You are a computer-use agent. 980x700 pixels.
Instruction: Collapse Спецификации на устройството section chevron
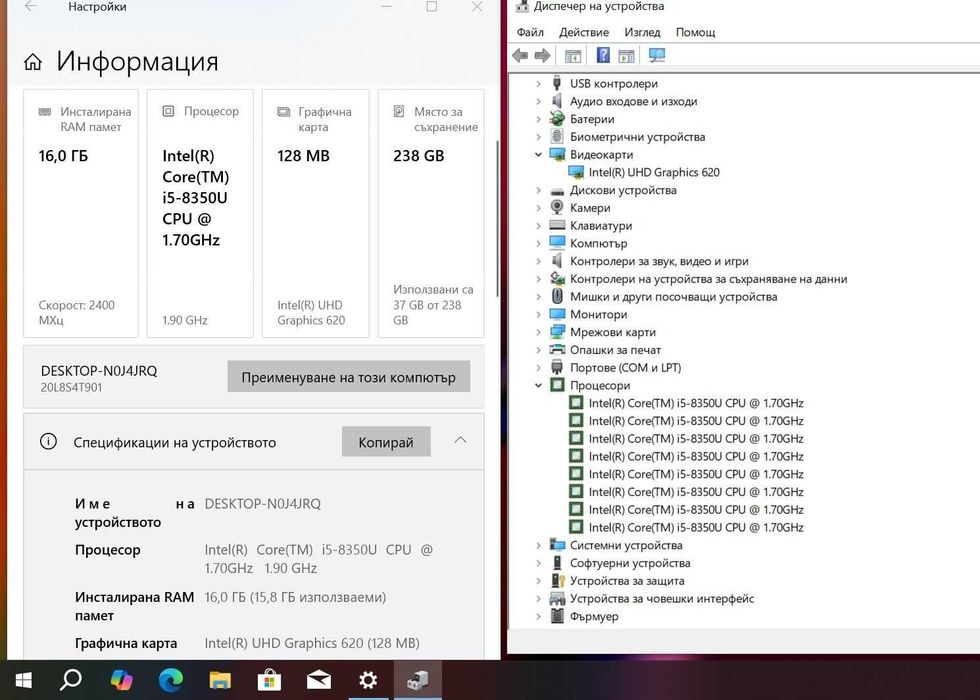point(461,441)
